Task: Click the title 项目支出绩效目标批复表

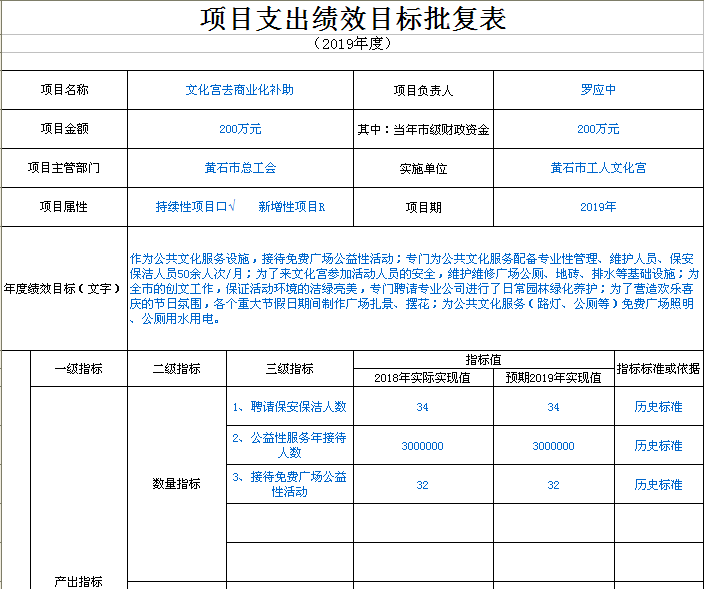Action: pos(352,18)
